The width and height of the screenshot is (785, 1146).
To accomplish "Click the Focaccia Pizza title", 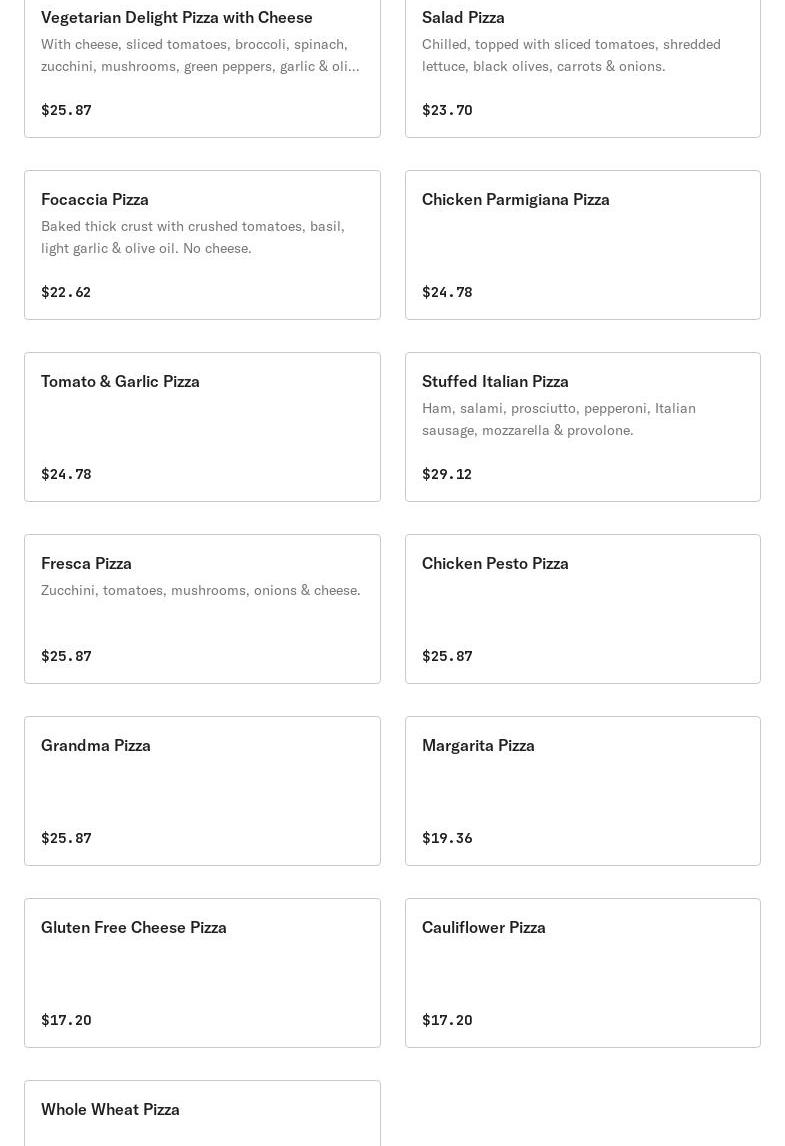I will coord(95,199).
